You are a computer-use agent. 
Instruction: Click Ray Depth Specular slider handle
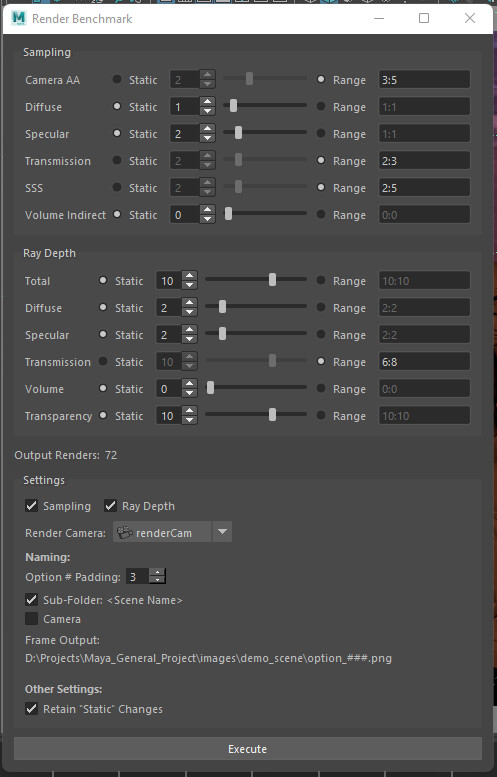(x=222, y=333)
